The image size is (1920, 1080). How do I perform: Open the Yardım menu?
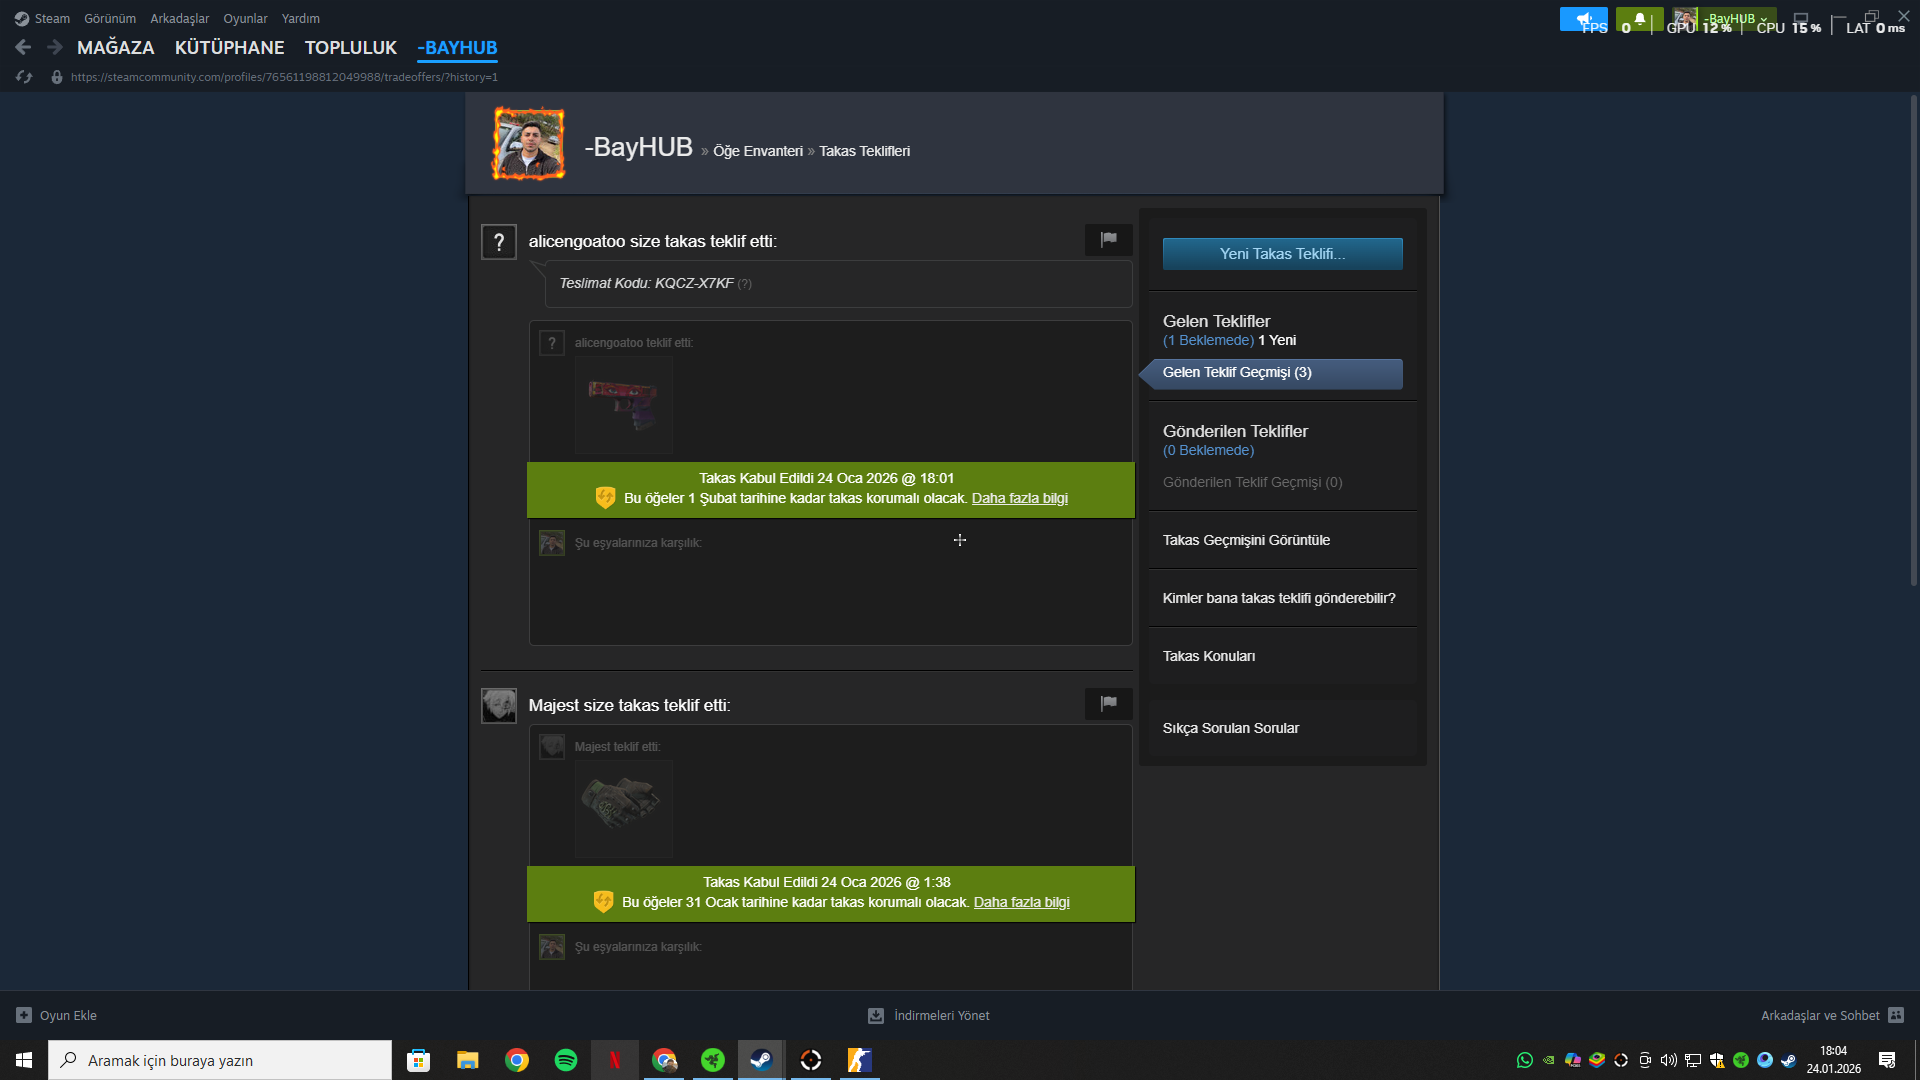(x=301, y=19)
